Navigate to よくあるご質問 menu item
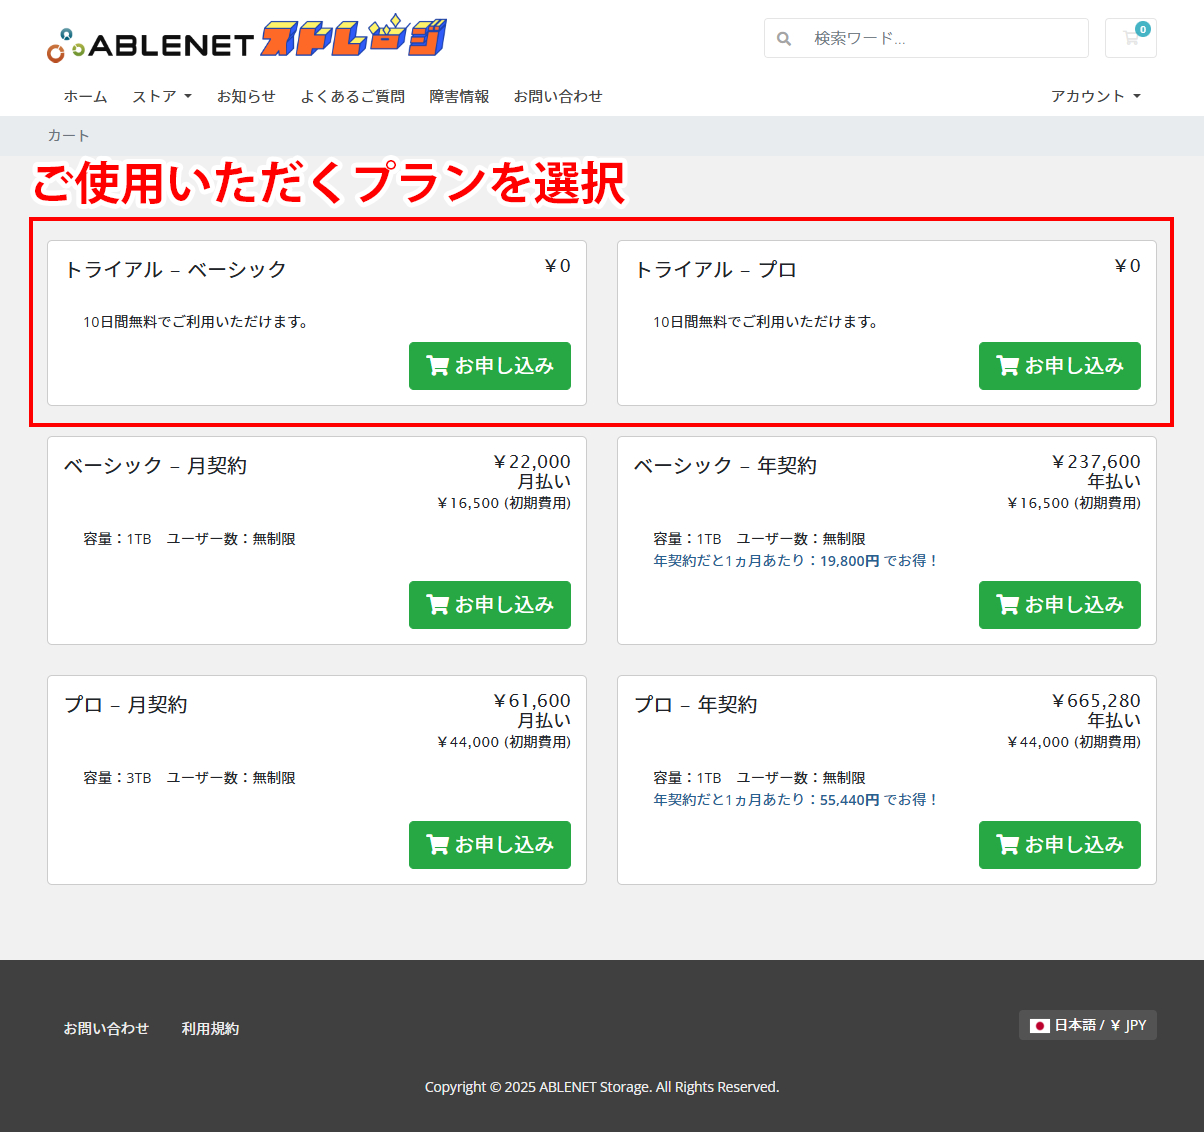Screen dimensions: 1204x1132 pos(352,96)
